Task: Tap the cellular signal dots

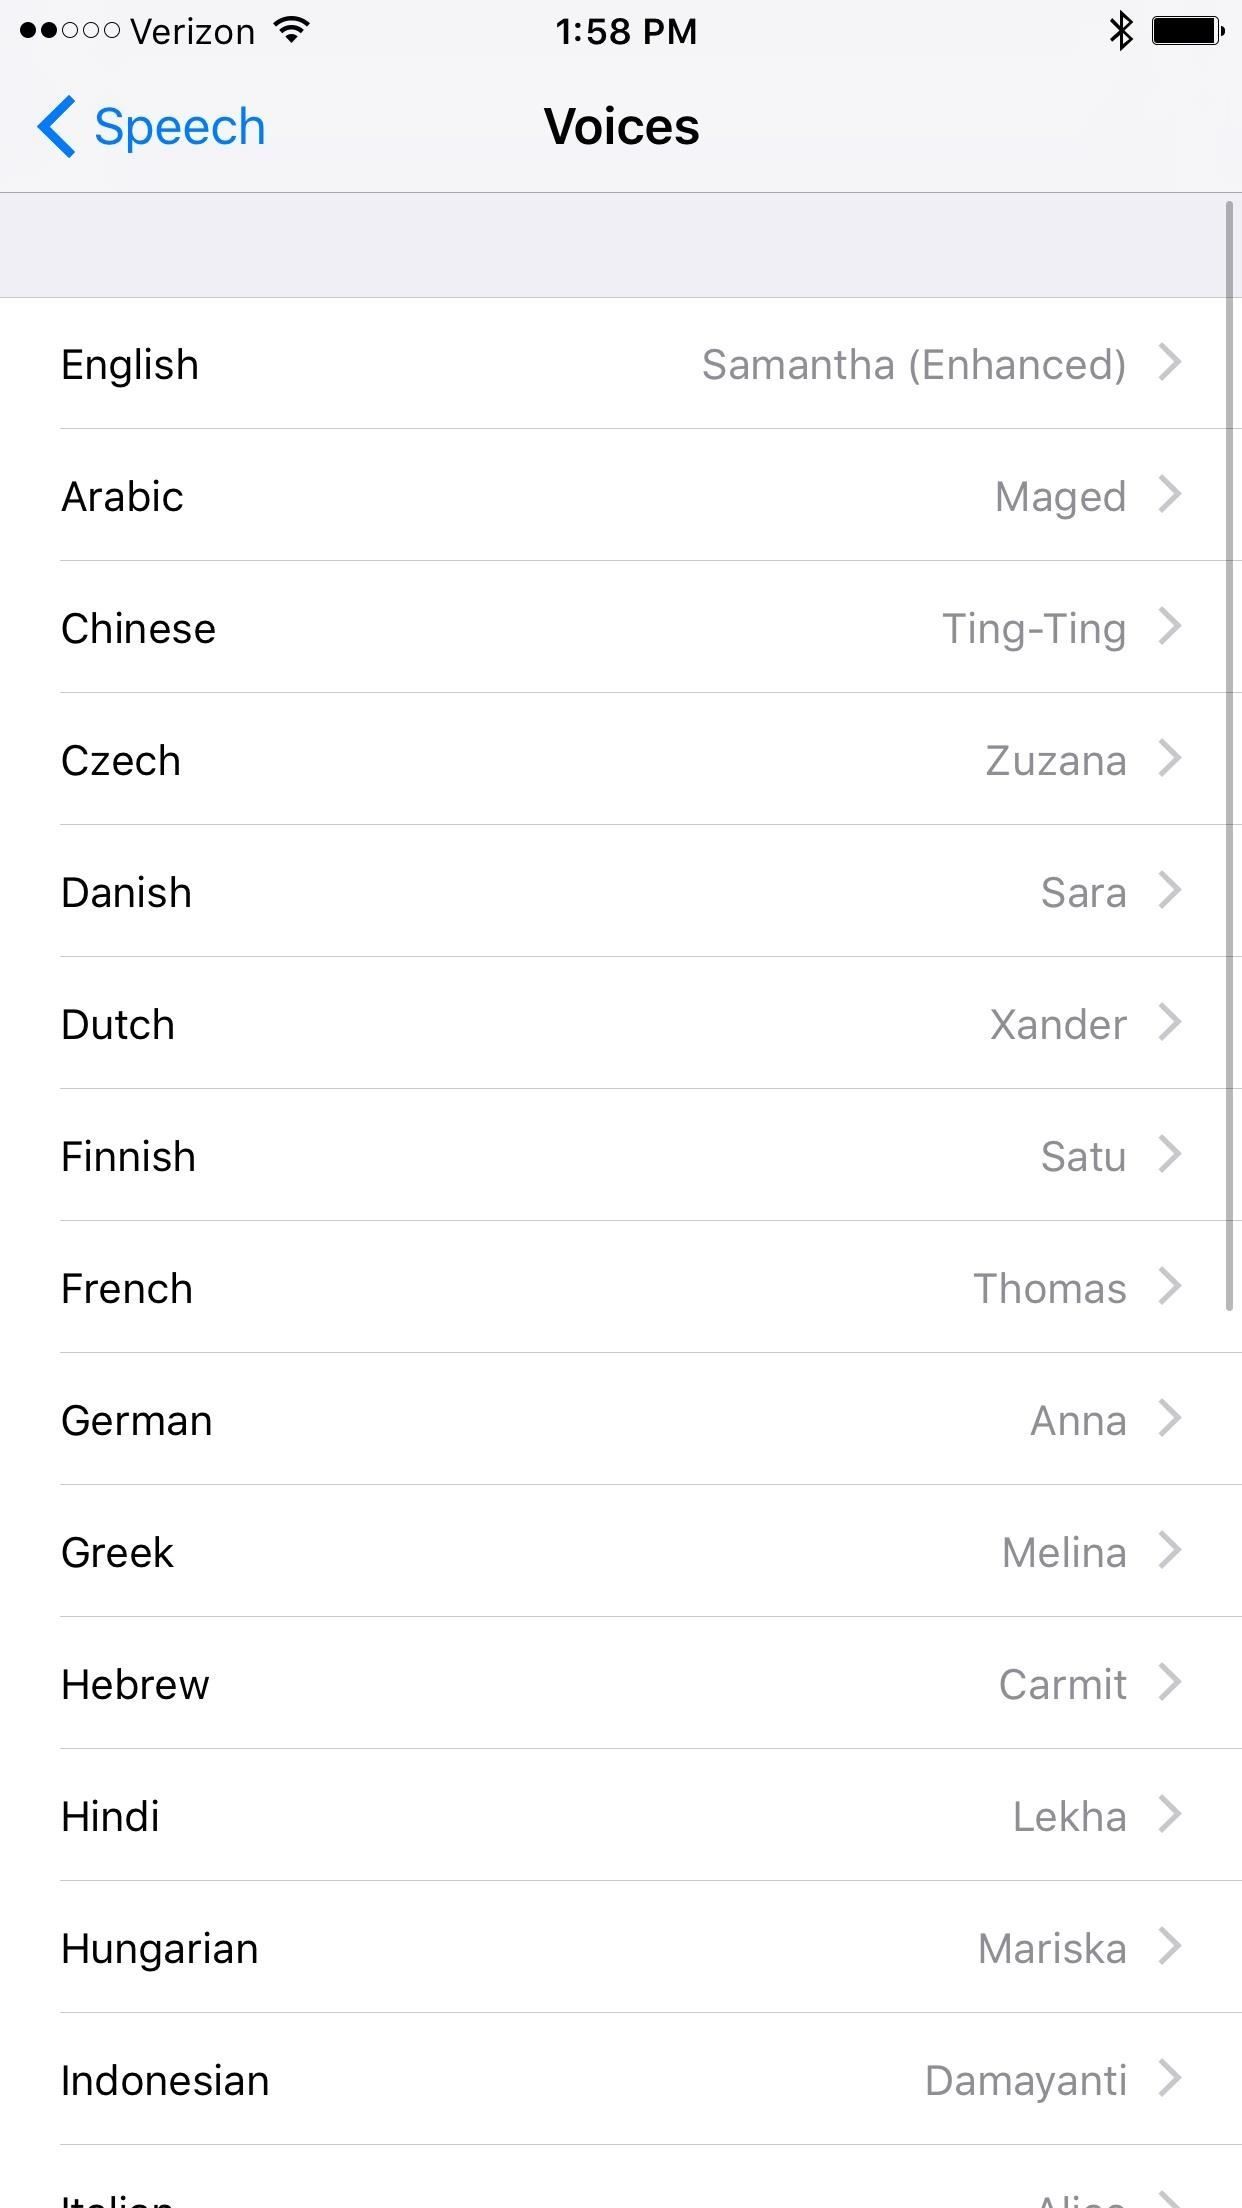Action: click(x=69, y=31)
